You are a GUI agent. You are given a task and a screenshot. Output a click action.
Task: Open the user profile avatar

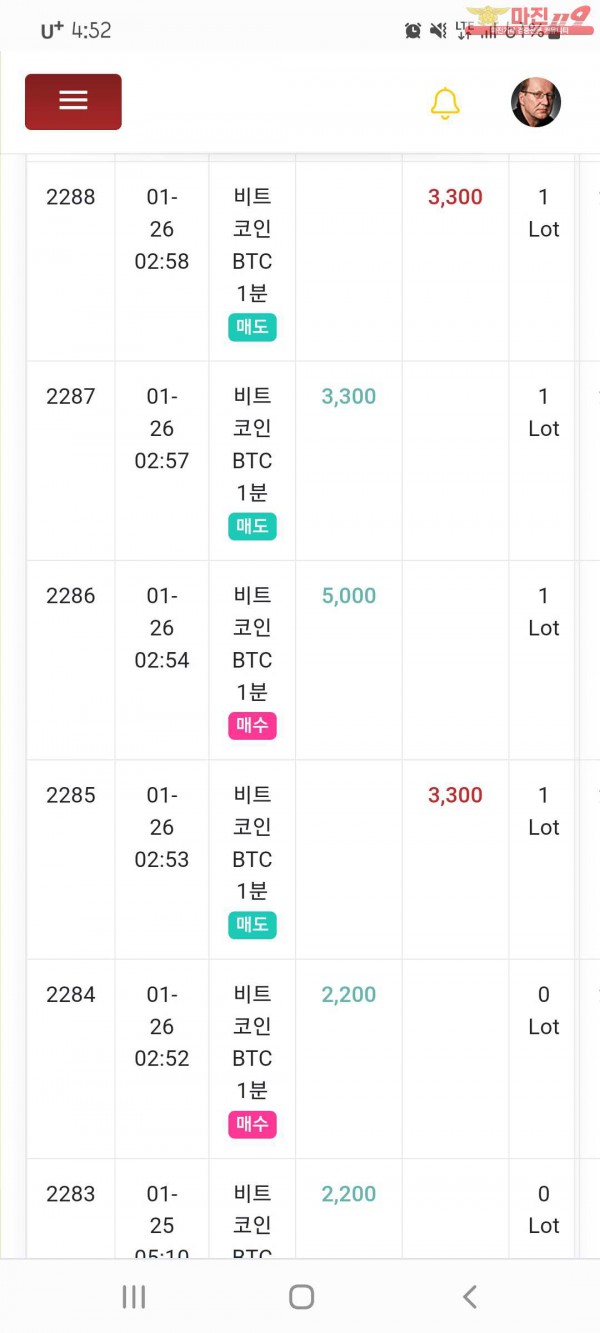[536, 102]
